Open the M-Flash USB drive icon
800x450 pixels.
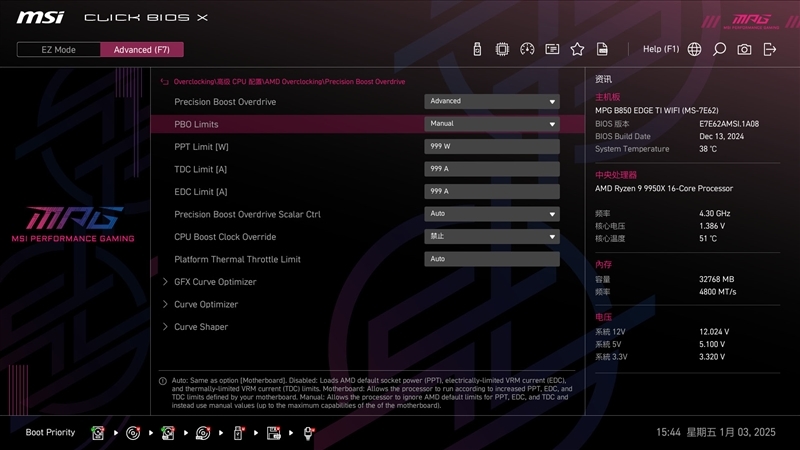click(477, 49)
